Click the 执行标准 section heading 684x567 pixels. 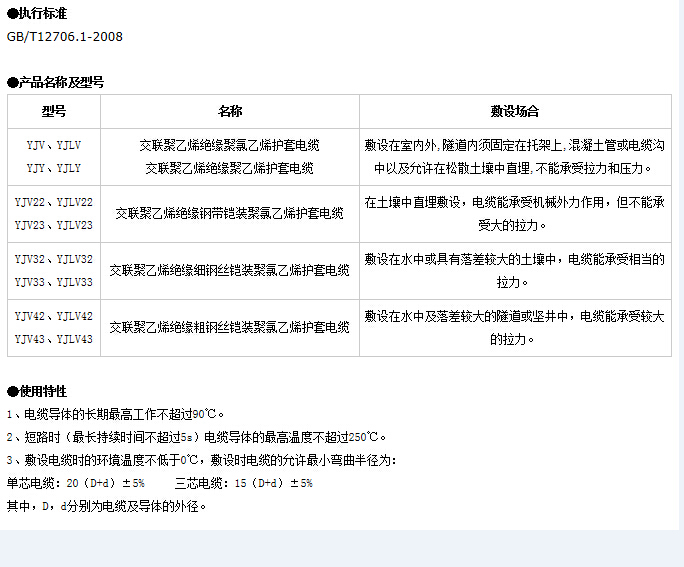[x=44, y=13]
